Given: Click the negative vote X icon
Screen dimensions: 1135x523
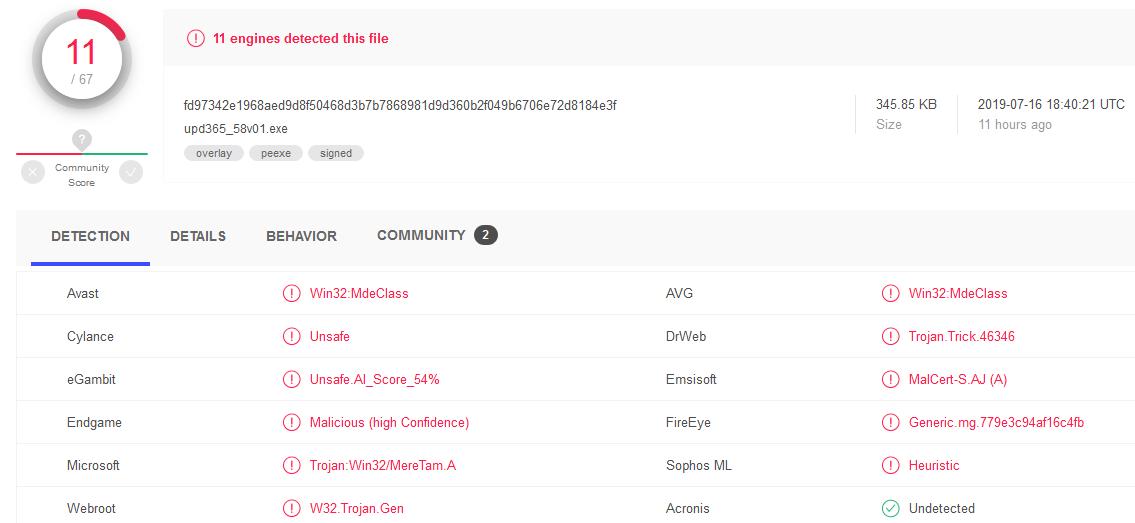Looking at the screenshot, I should (x=33, y=173).
